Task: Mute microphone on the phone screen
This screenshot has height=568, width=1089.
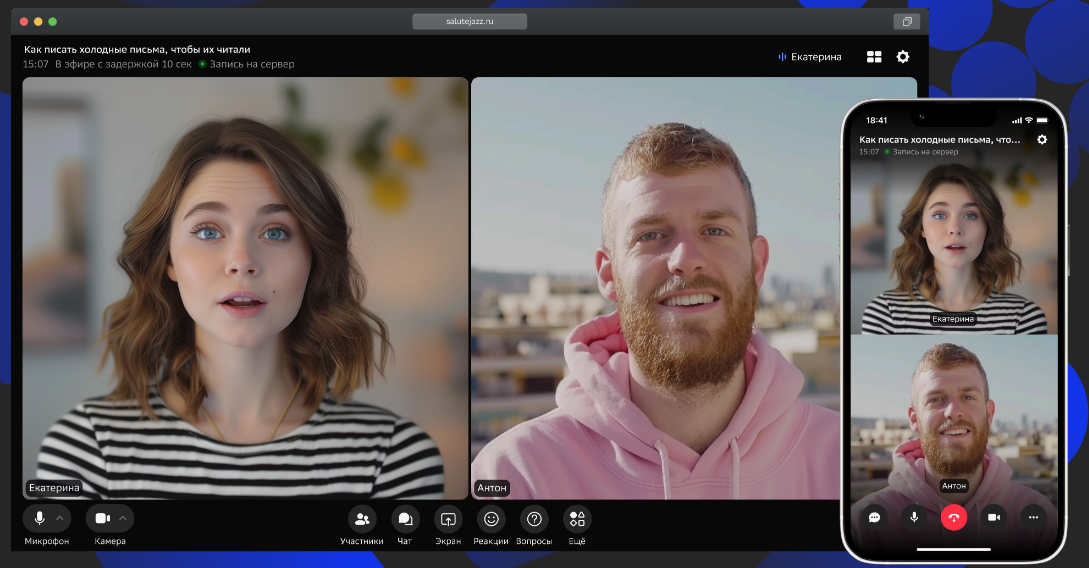Action: coord(914,517)
